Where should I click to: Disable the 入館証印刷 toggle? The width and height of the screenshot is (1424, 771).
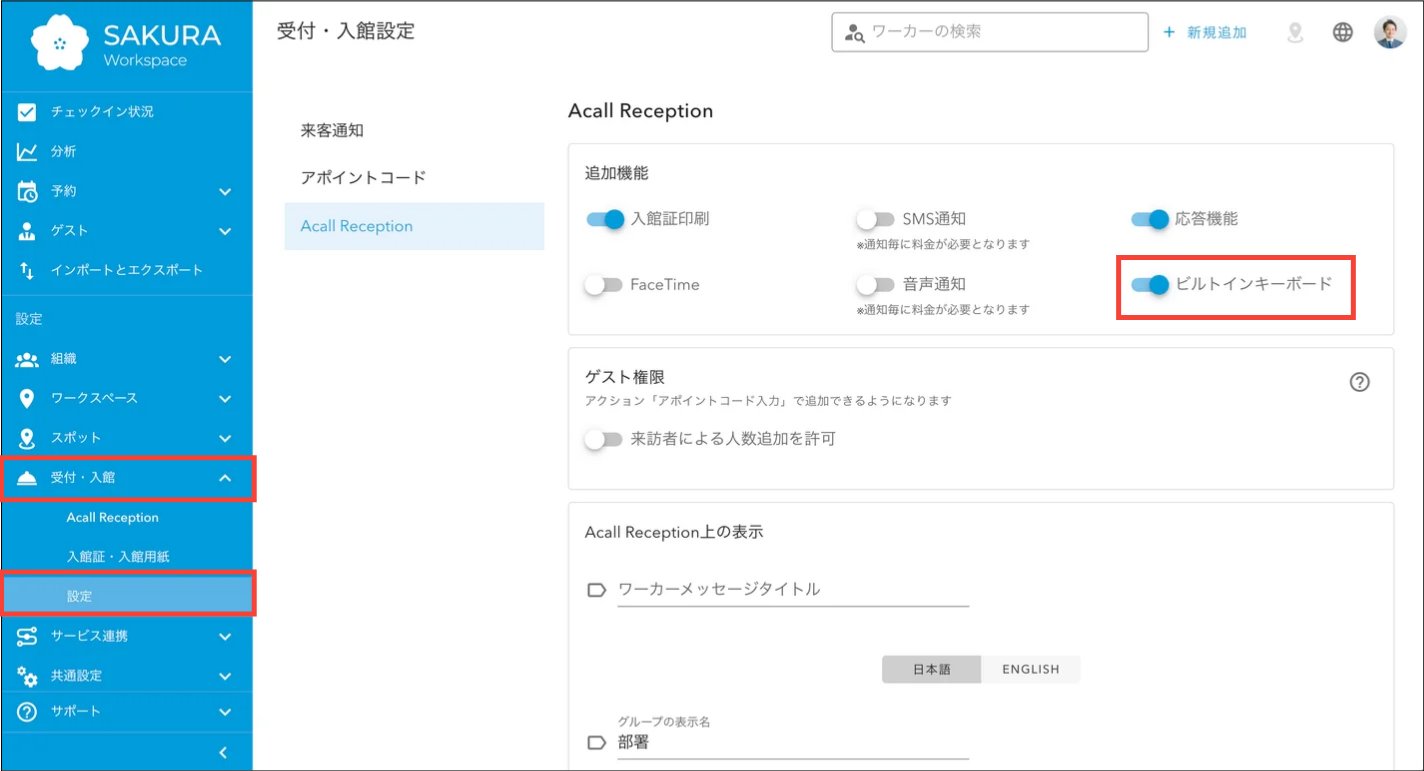tap(605, 219)
